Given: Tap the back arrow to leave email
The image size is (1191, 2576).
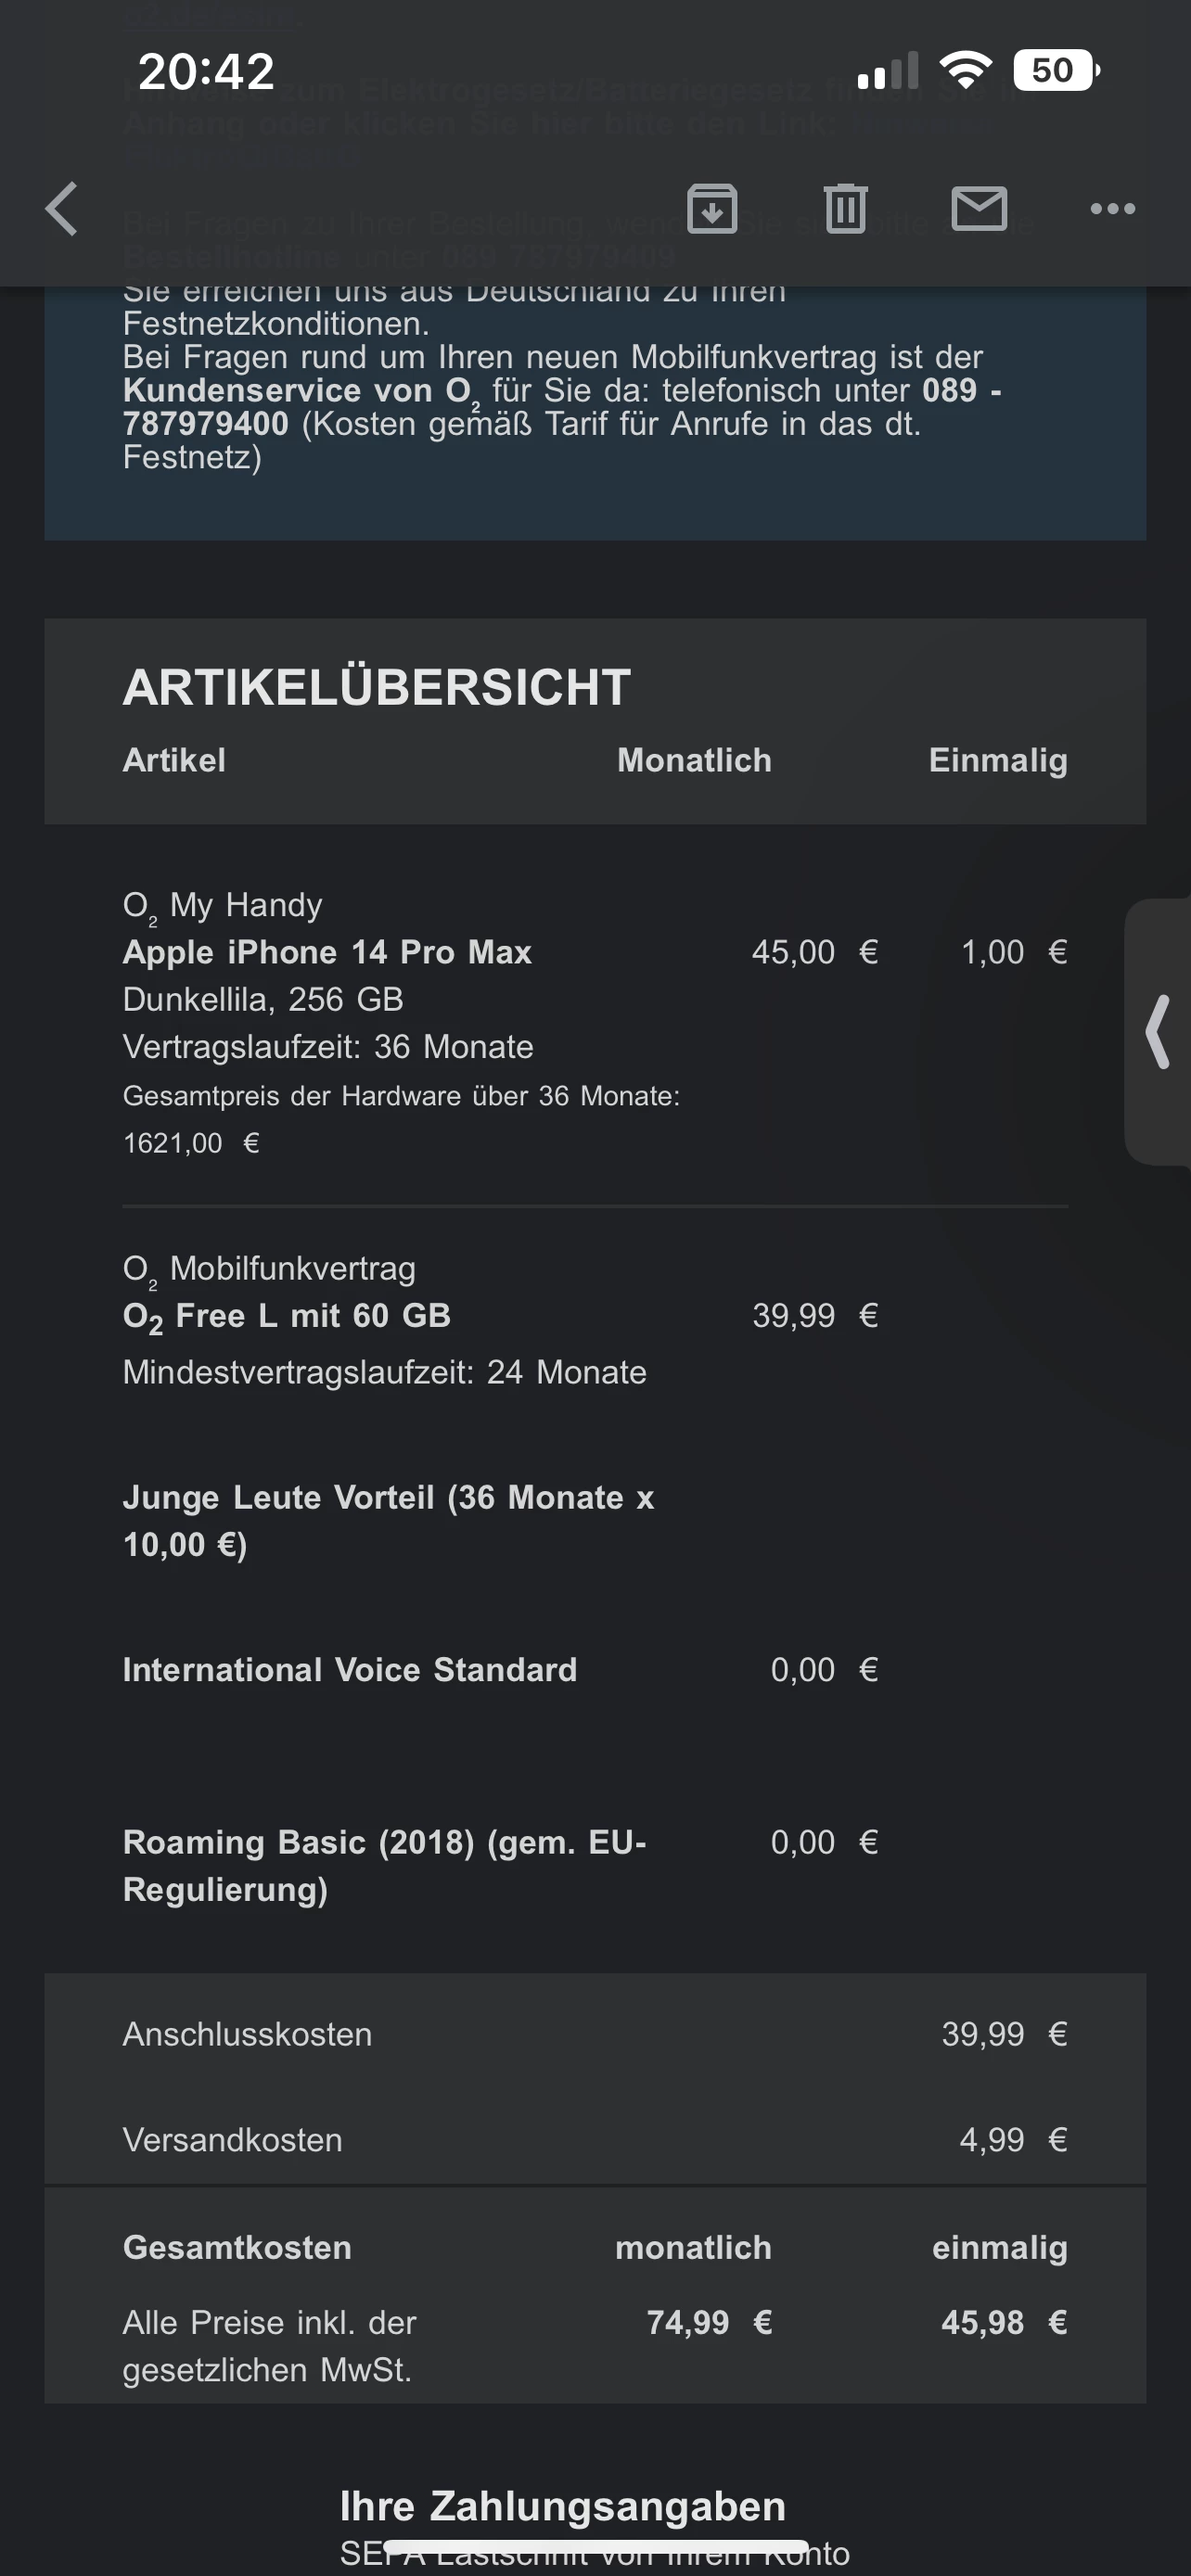Looking at the screenshot, I should 62,209.
